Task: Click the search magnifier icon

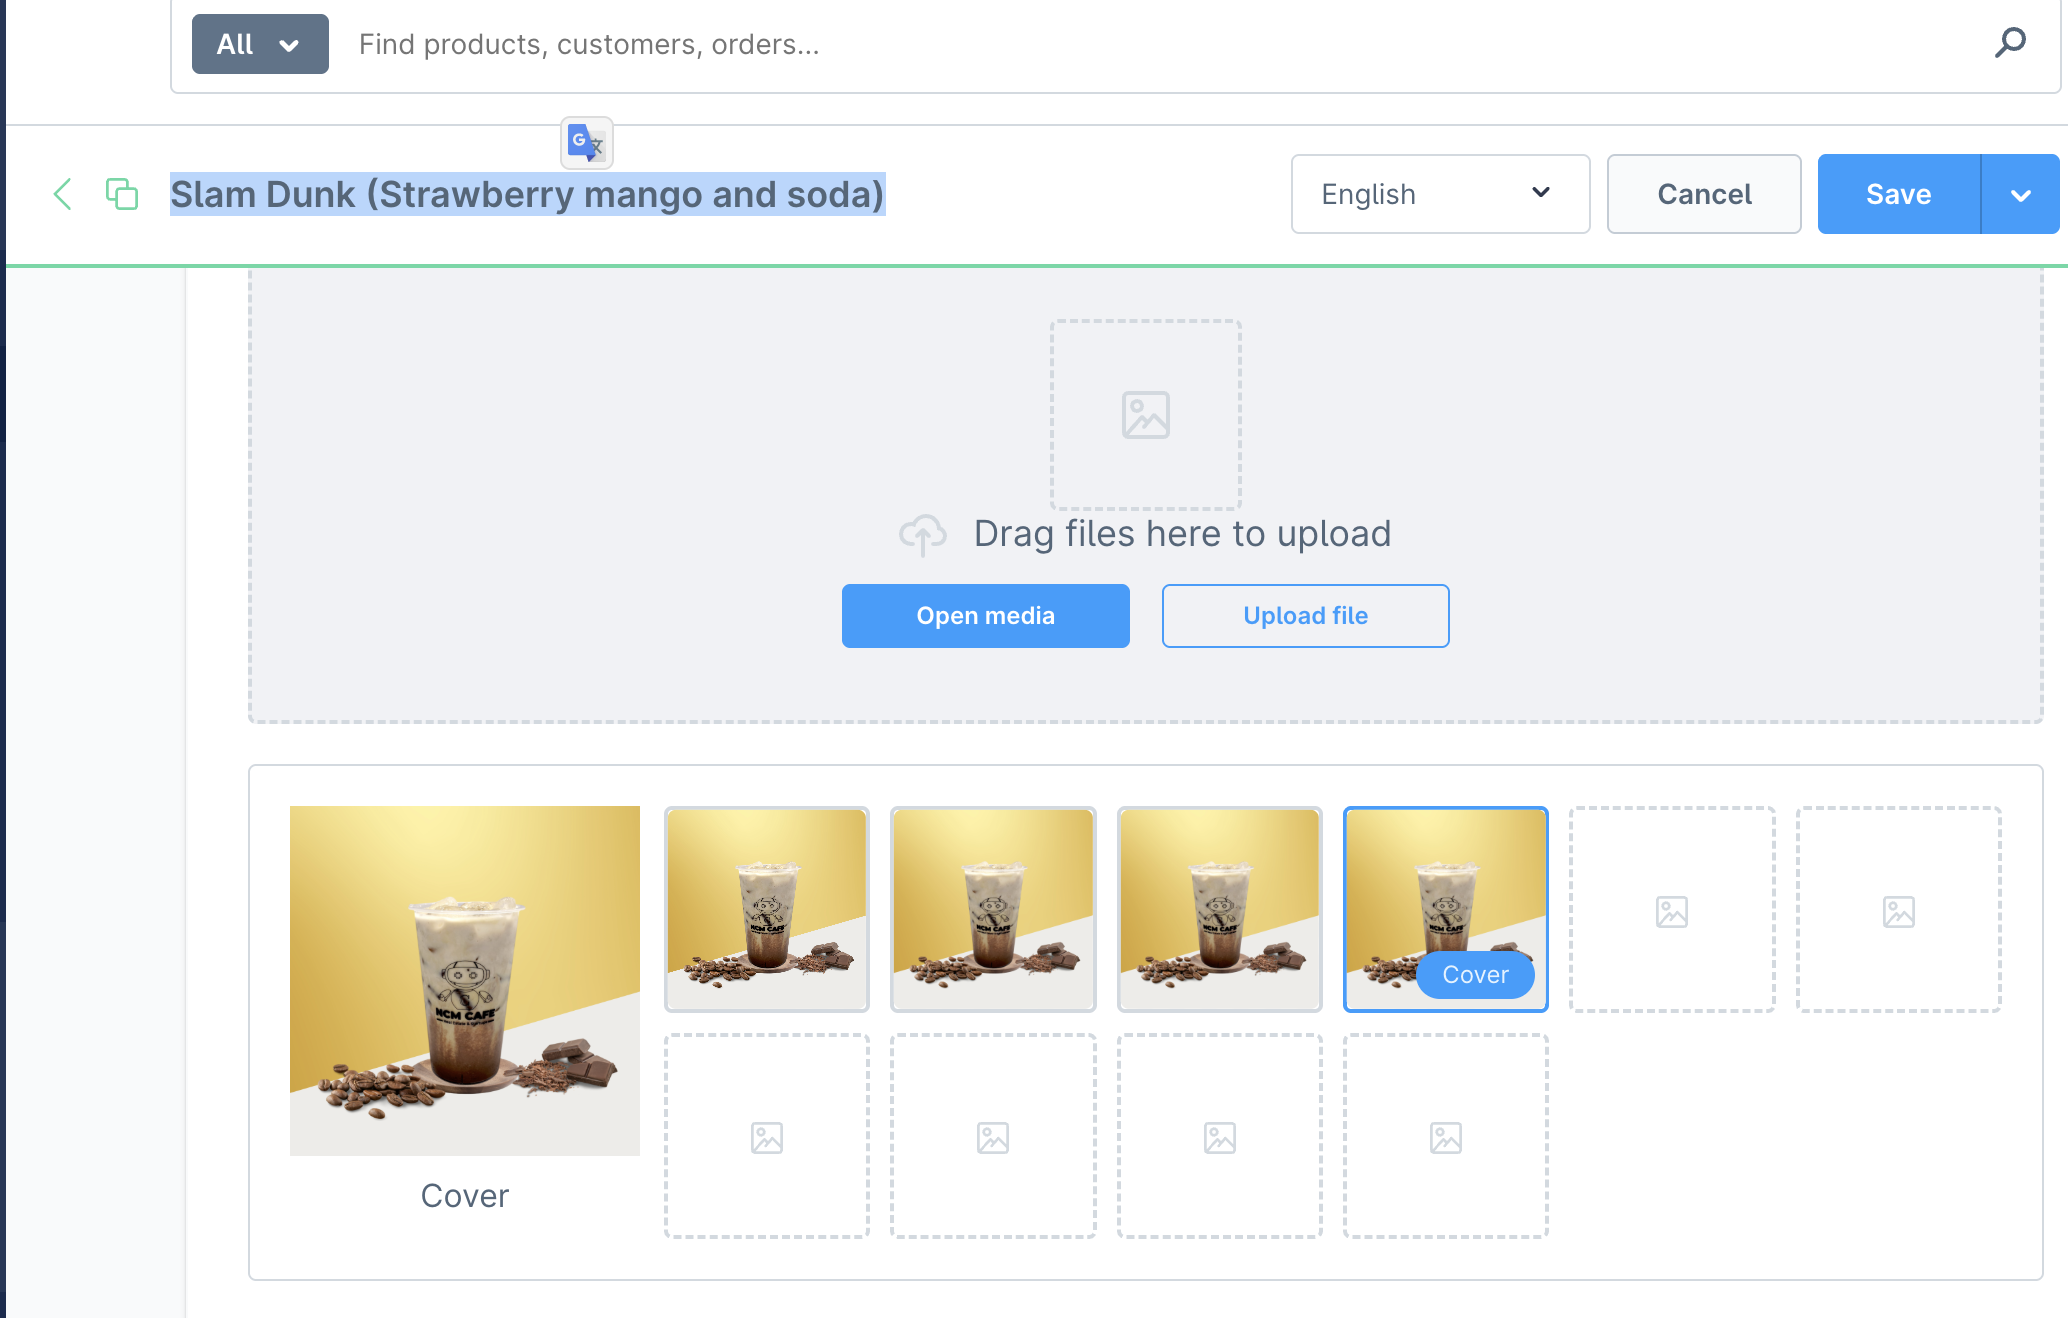Action: coord(2010,43)
